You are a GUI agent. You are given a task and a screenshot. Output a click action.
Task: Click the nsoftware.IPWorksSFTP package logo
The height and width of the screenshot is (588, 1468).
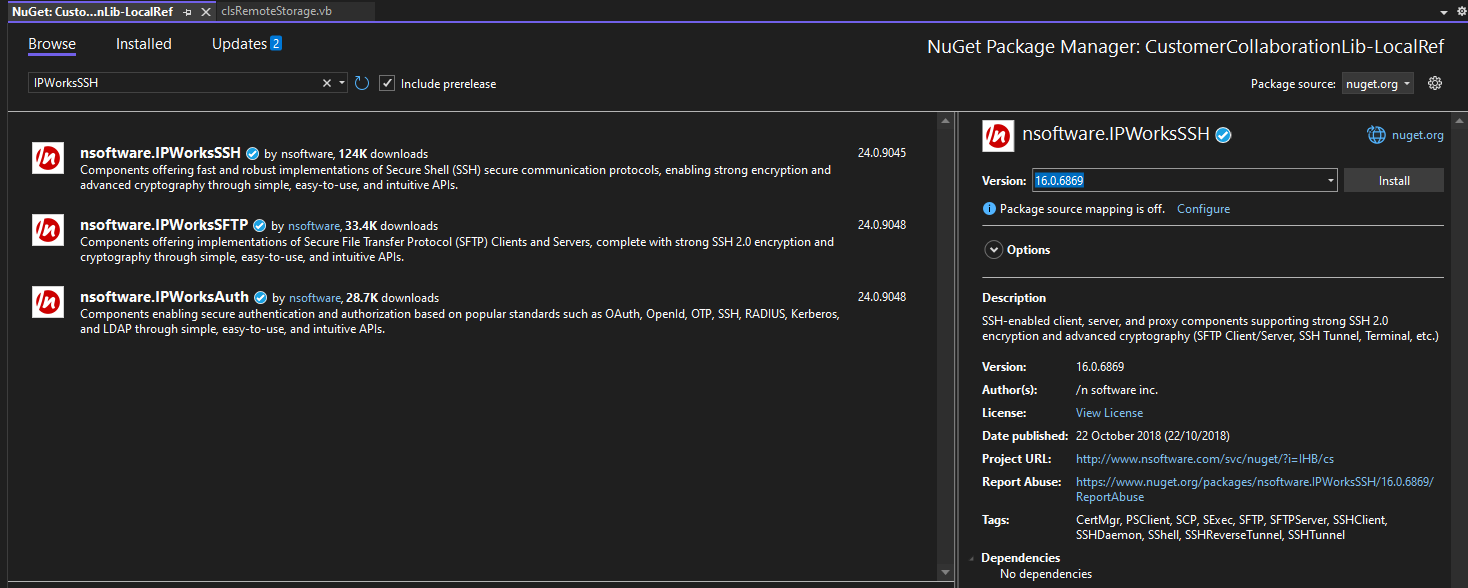point(48,230)
